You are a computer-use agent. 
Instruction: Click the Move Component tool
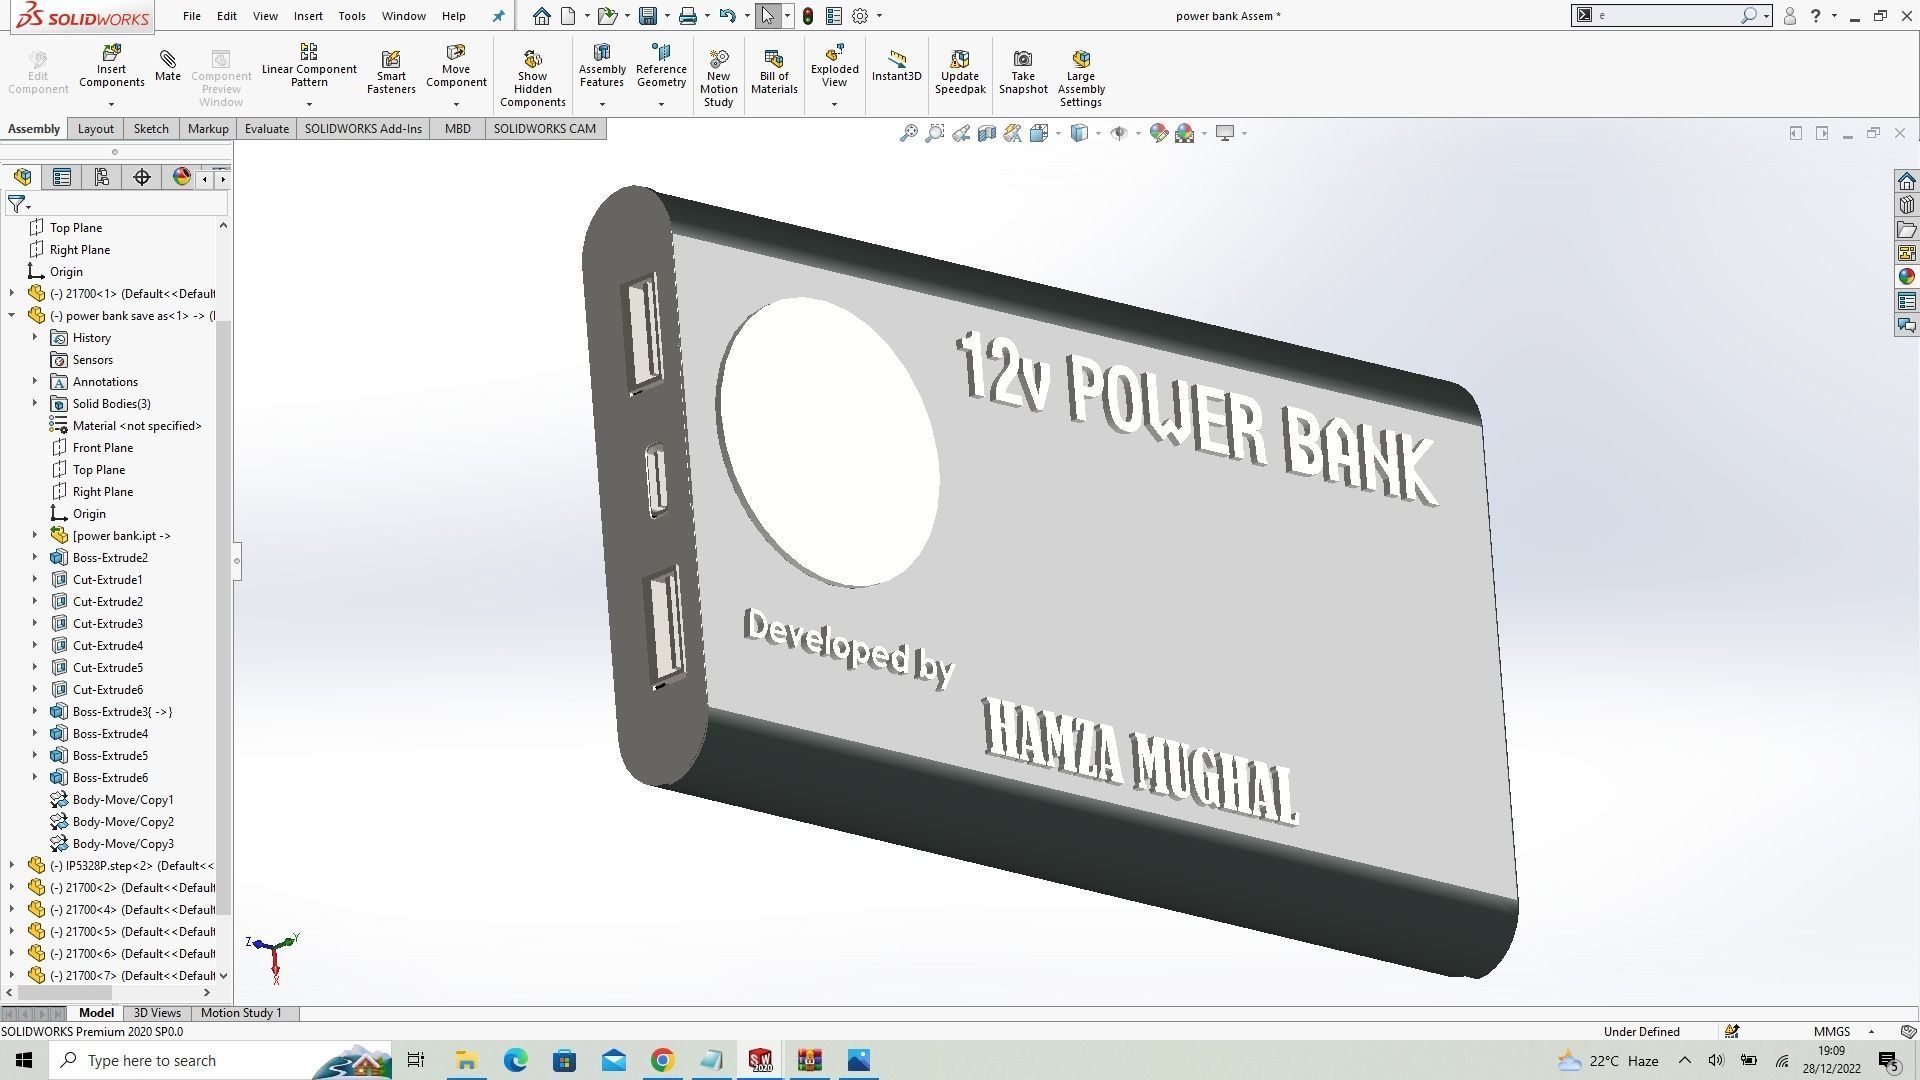pos(456,70)
